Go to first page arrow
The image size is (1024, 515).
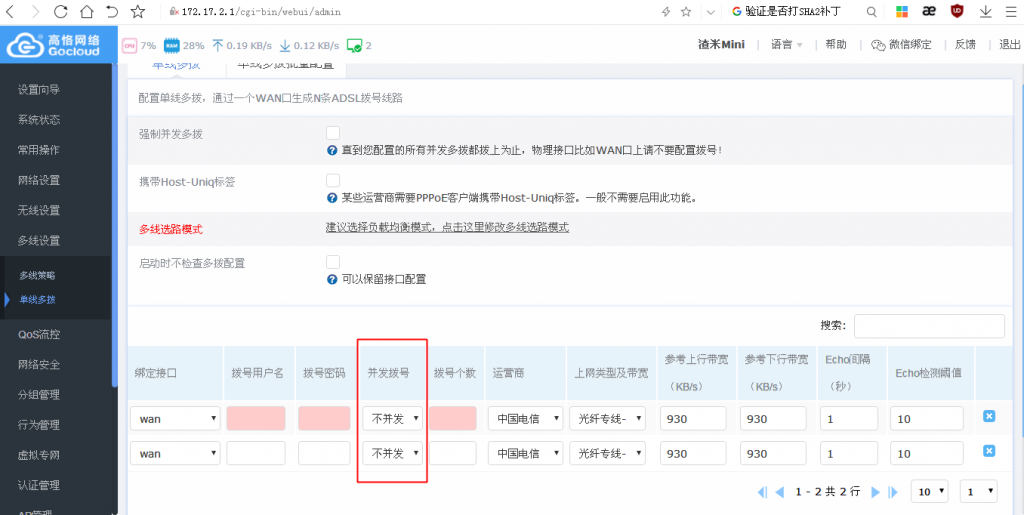[762, 492]
